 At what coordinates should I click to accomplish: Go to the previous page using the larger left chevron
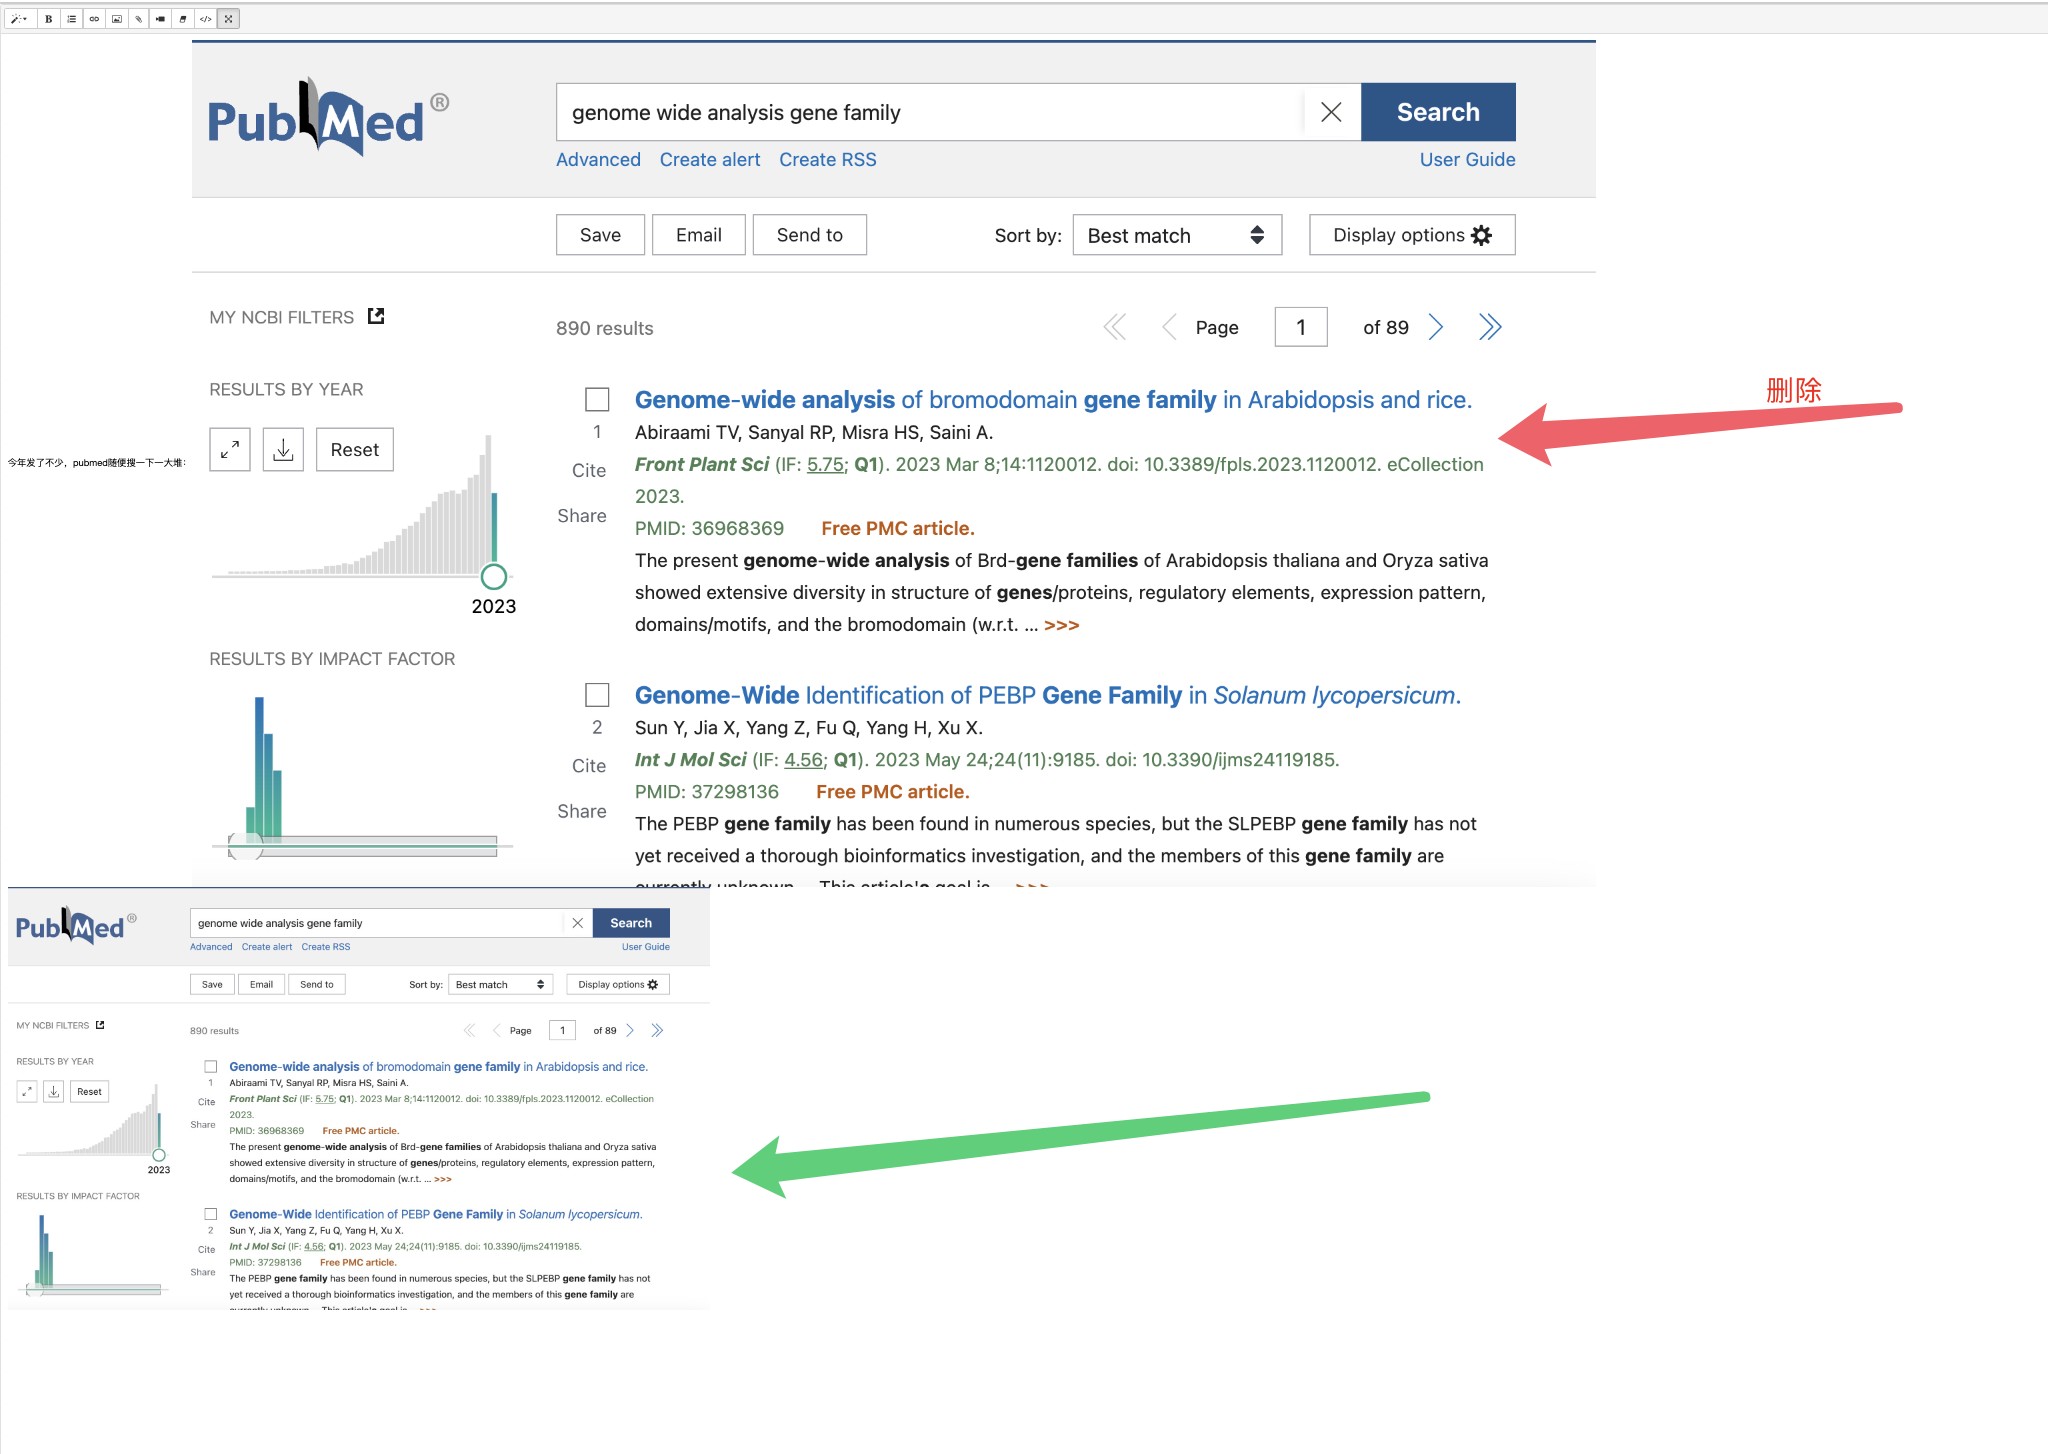coord(1169,327)
